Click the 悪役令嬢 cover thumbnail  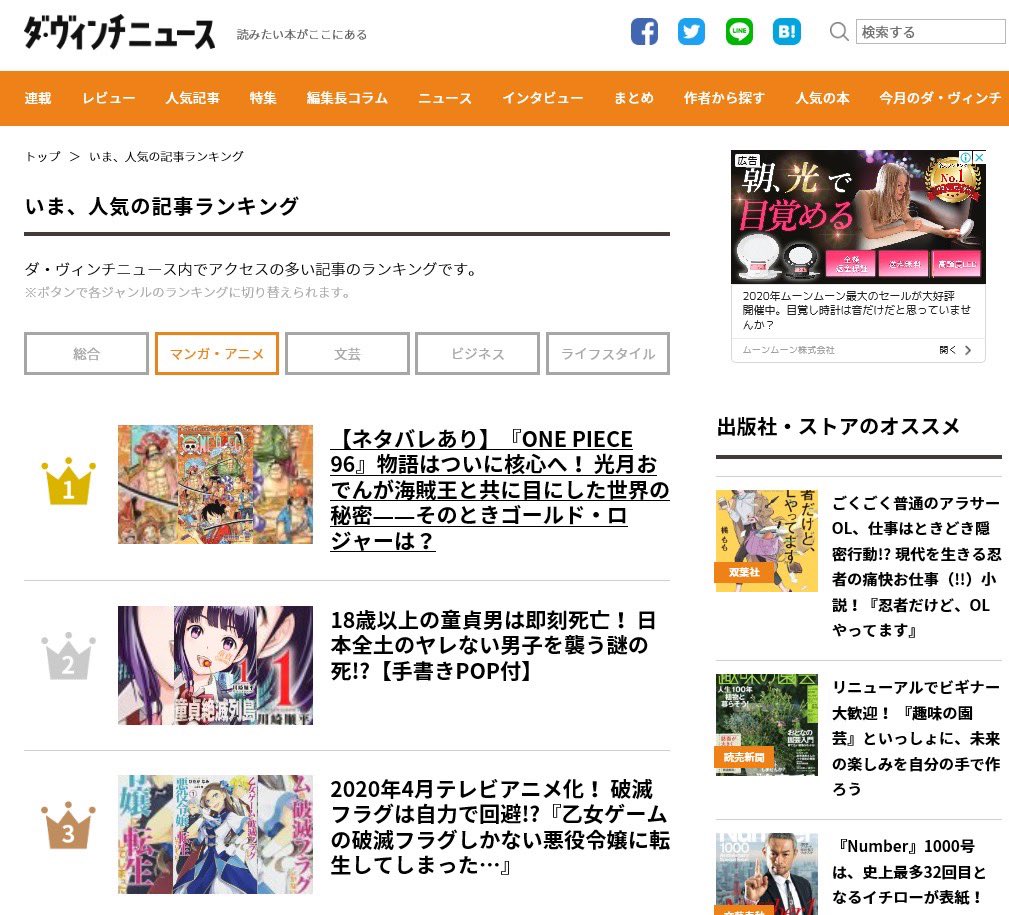click(x=216, y=835)
